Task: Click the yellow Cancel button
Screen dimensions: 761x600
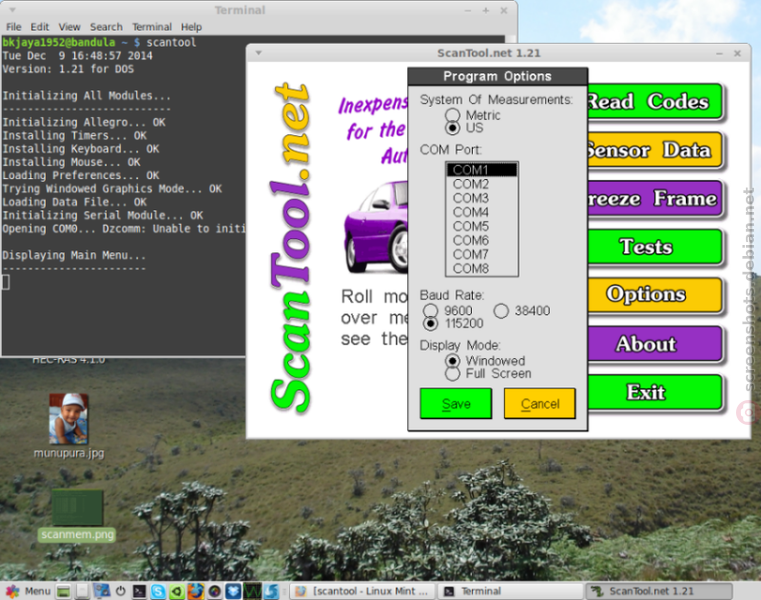Action: pyautogui.click(x=540, y=403)
